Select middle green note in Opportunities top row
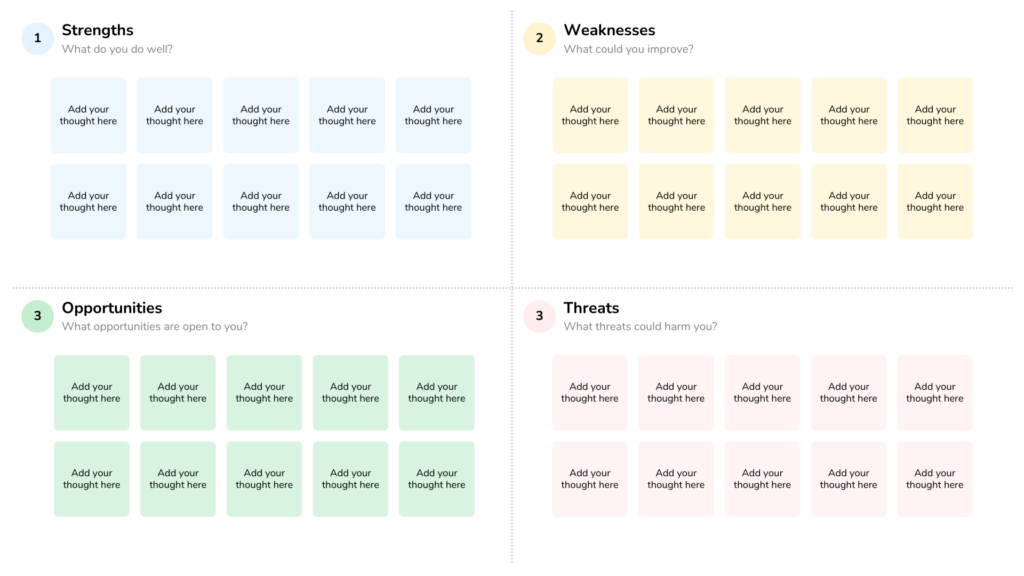The image size is (1024, 576). [x=264, y=393]
